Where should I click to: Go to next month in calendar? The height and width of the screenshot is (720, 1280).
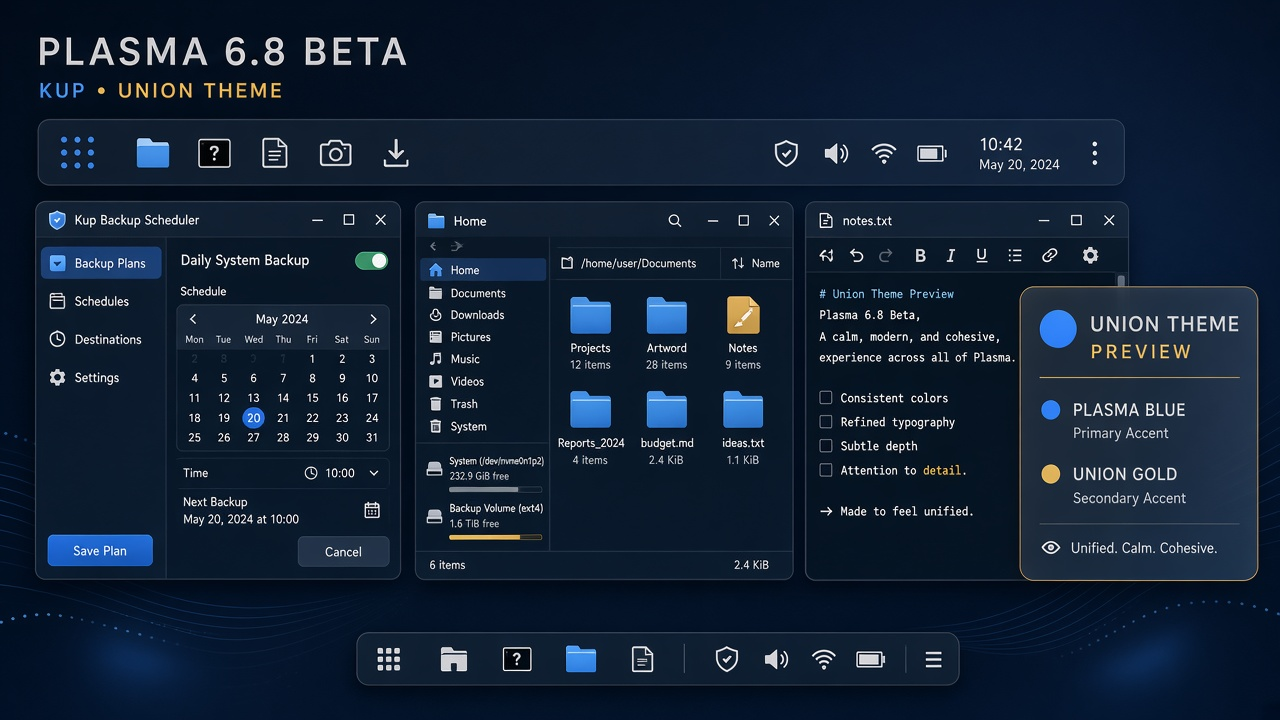point(373,319)
